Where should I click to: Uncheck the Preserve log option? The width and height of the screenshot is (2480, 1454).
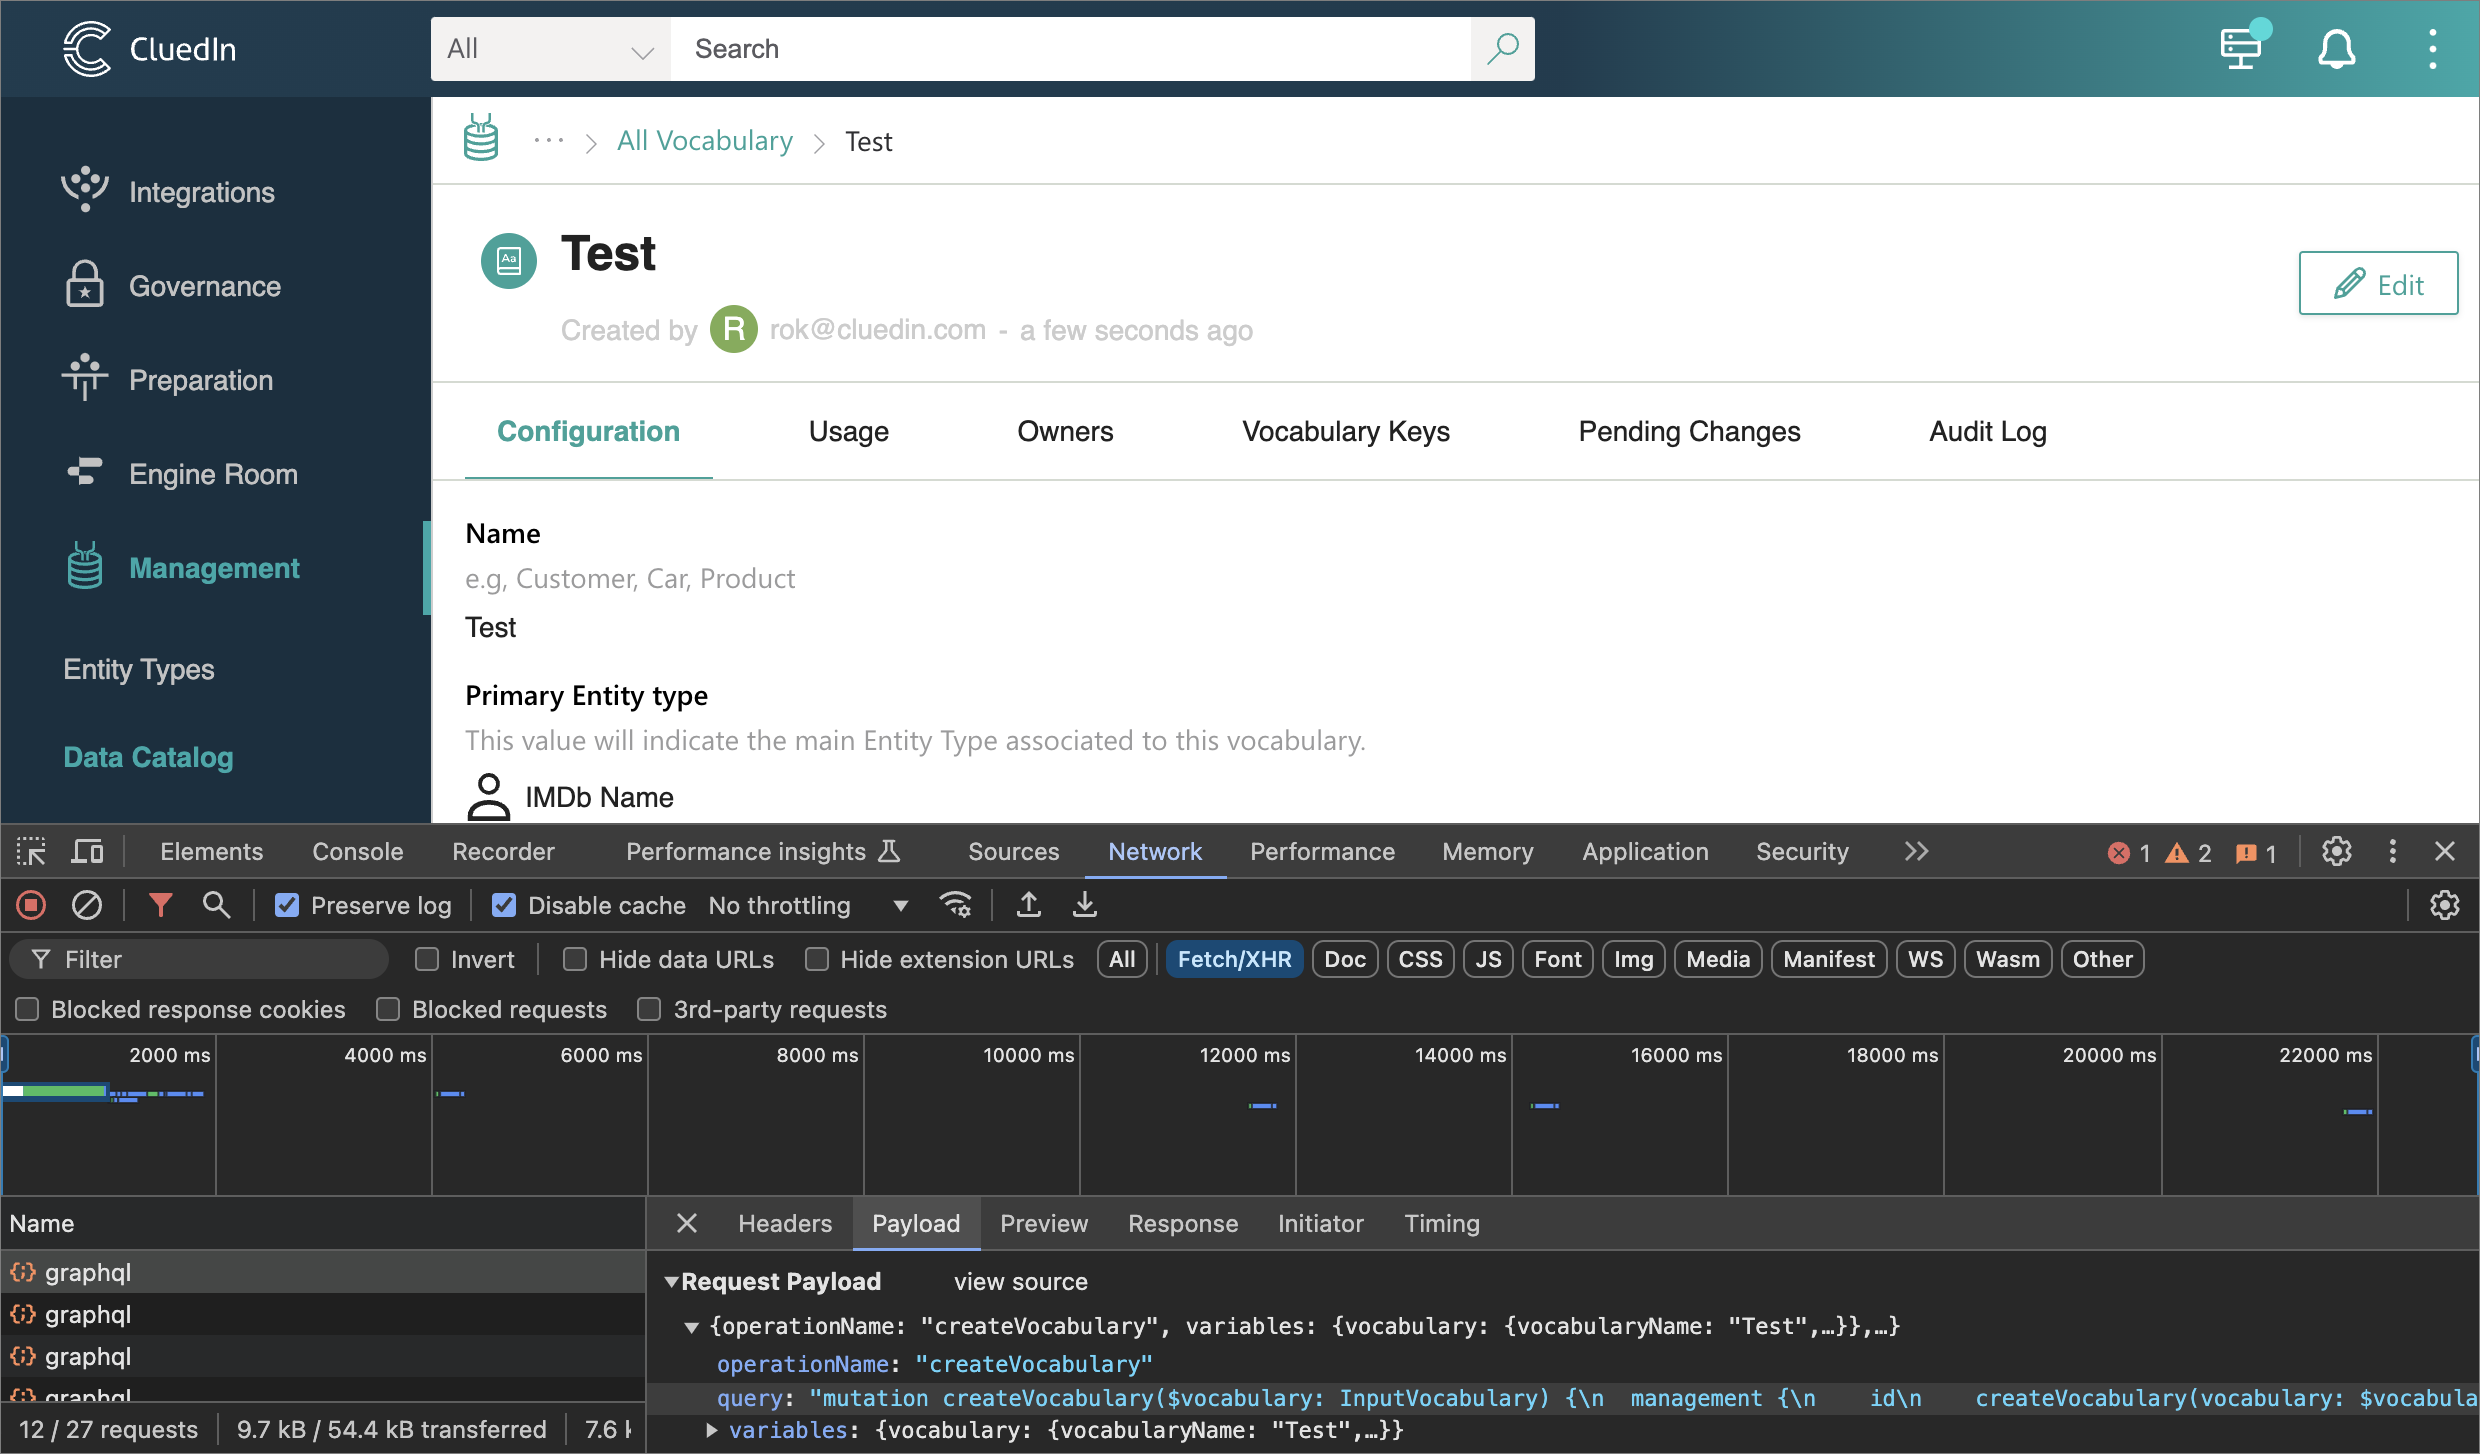pyautogui.click(x=287, y=904)
